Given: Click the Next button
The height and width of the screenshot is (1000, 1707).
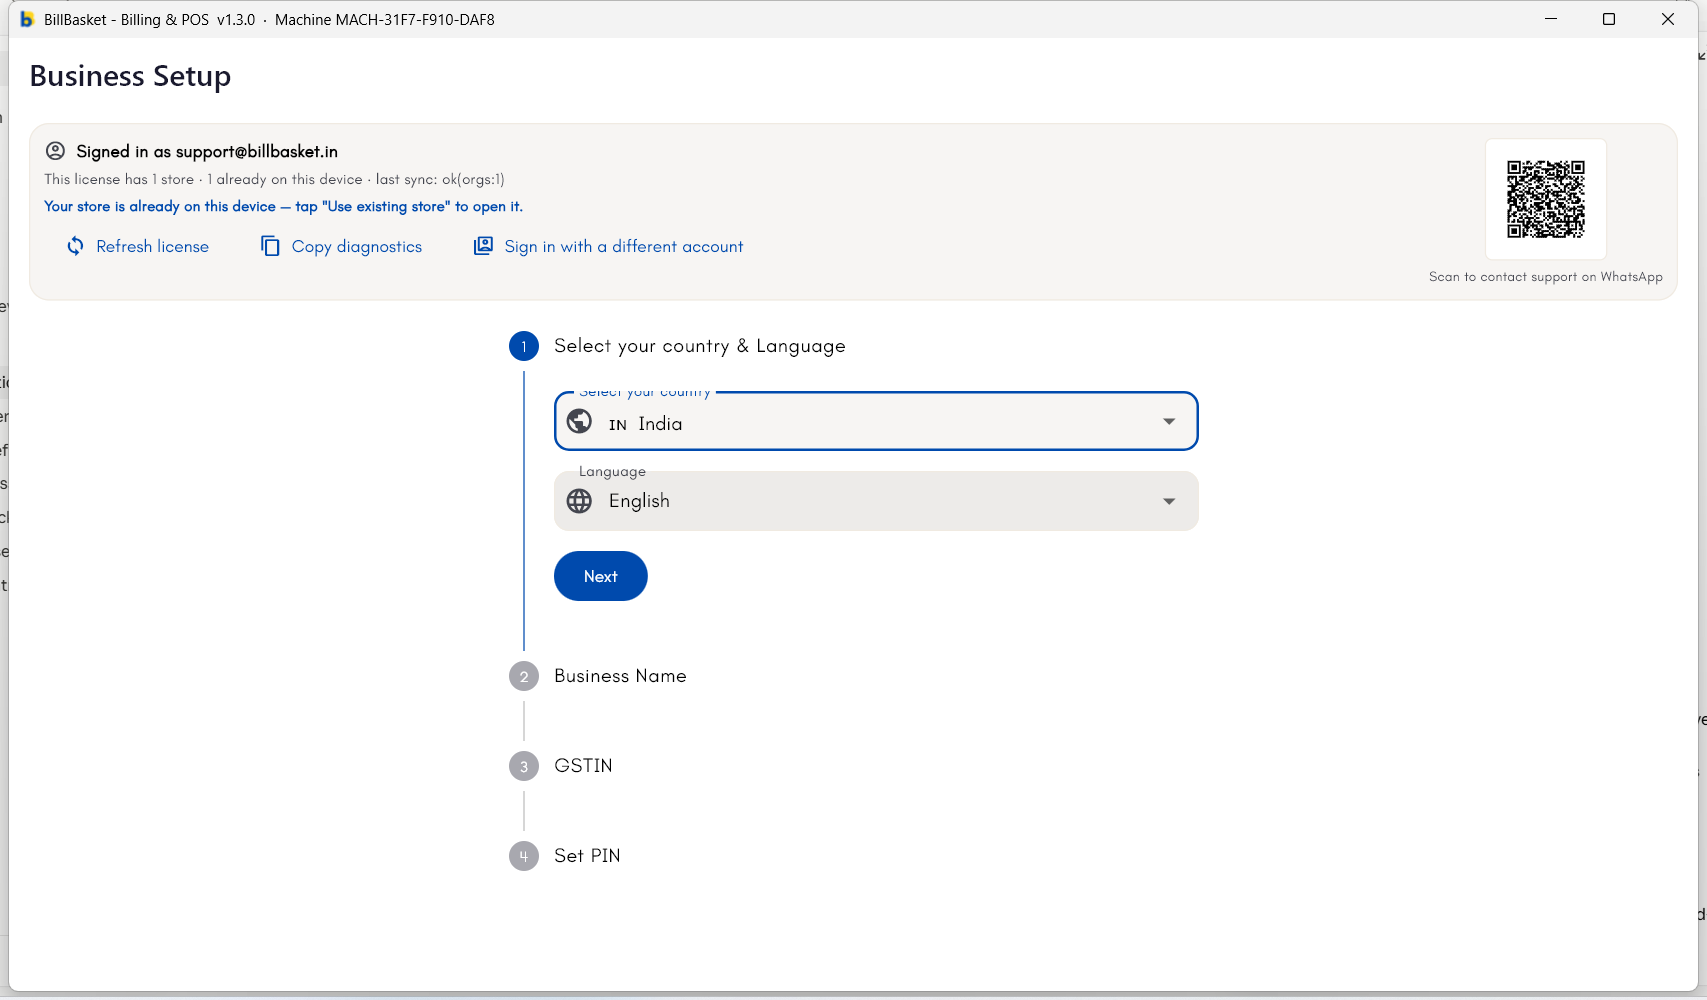Looking at the screenshot, I should pos(601,576).
